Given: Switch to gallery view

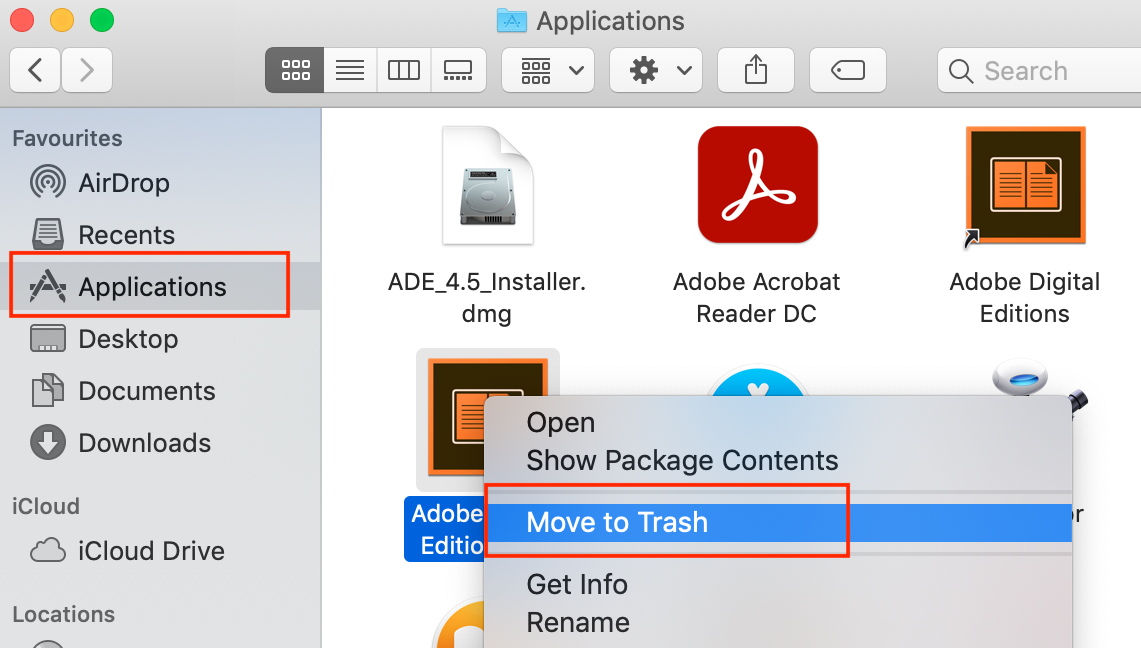Looking at the screenshot, I should pos(458,71).
